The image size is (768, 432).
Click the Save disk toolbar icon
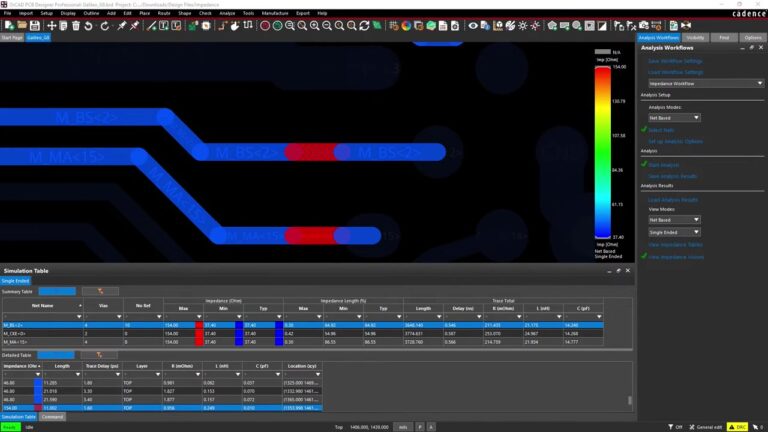pyautogui.click(x=34, y=25)
